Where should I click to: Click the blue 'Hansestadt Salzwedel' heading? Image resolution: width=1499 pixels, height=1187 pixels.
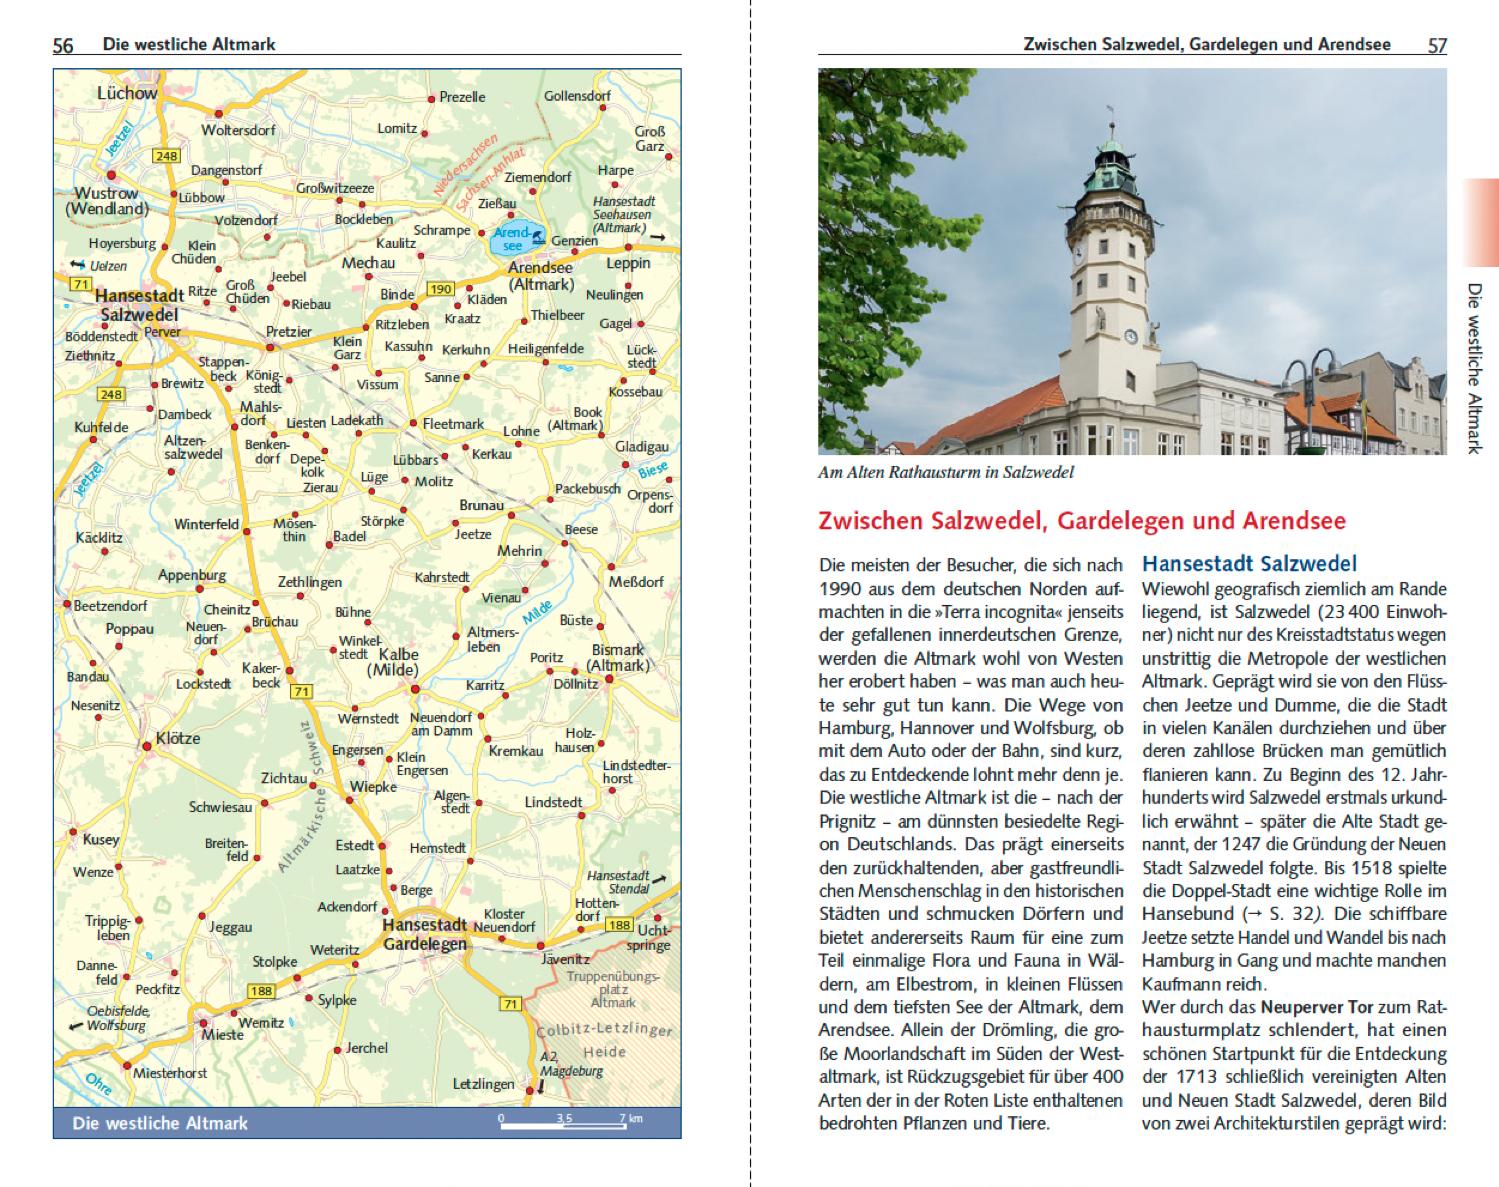click(1249, 563)
